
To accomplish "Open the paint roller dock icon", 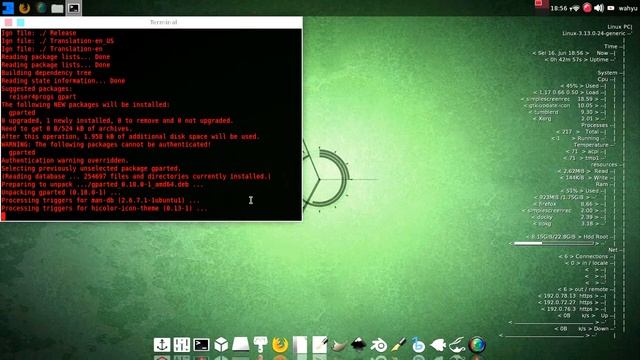I will pos(260,345).
